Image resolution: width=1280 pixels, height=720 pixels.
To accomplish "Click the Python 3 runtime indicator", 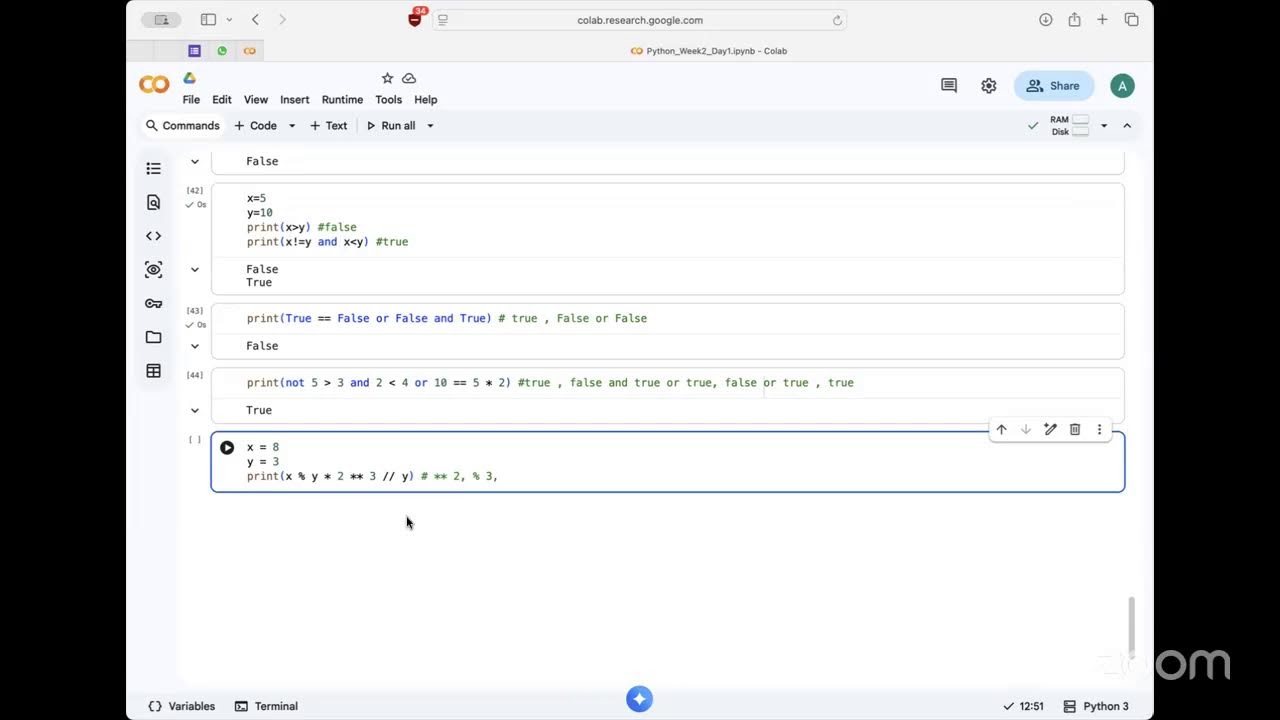I will point(1096,706).
